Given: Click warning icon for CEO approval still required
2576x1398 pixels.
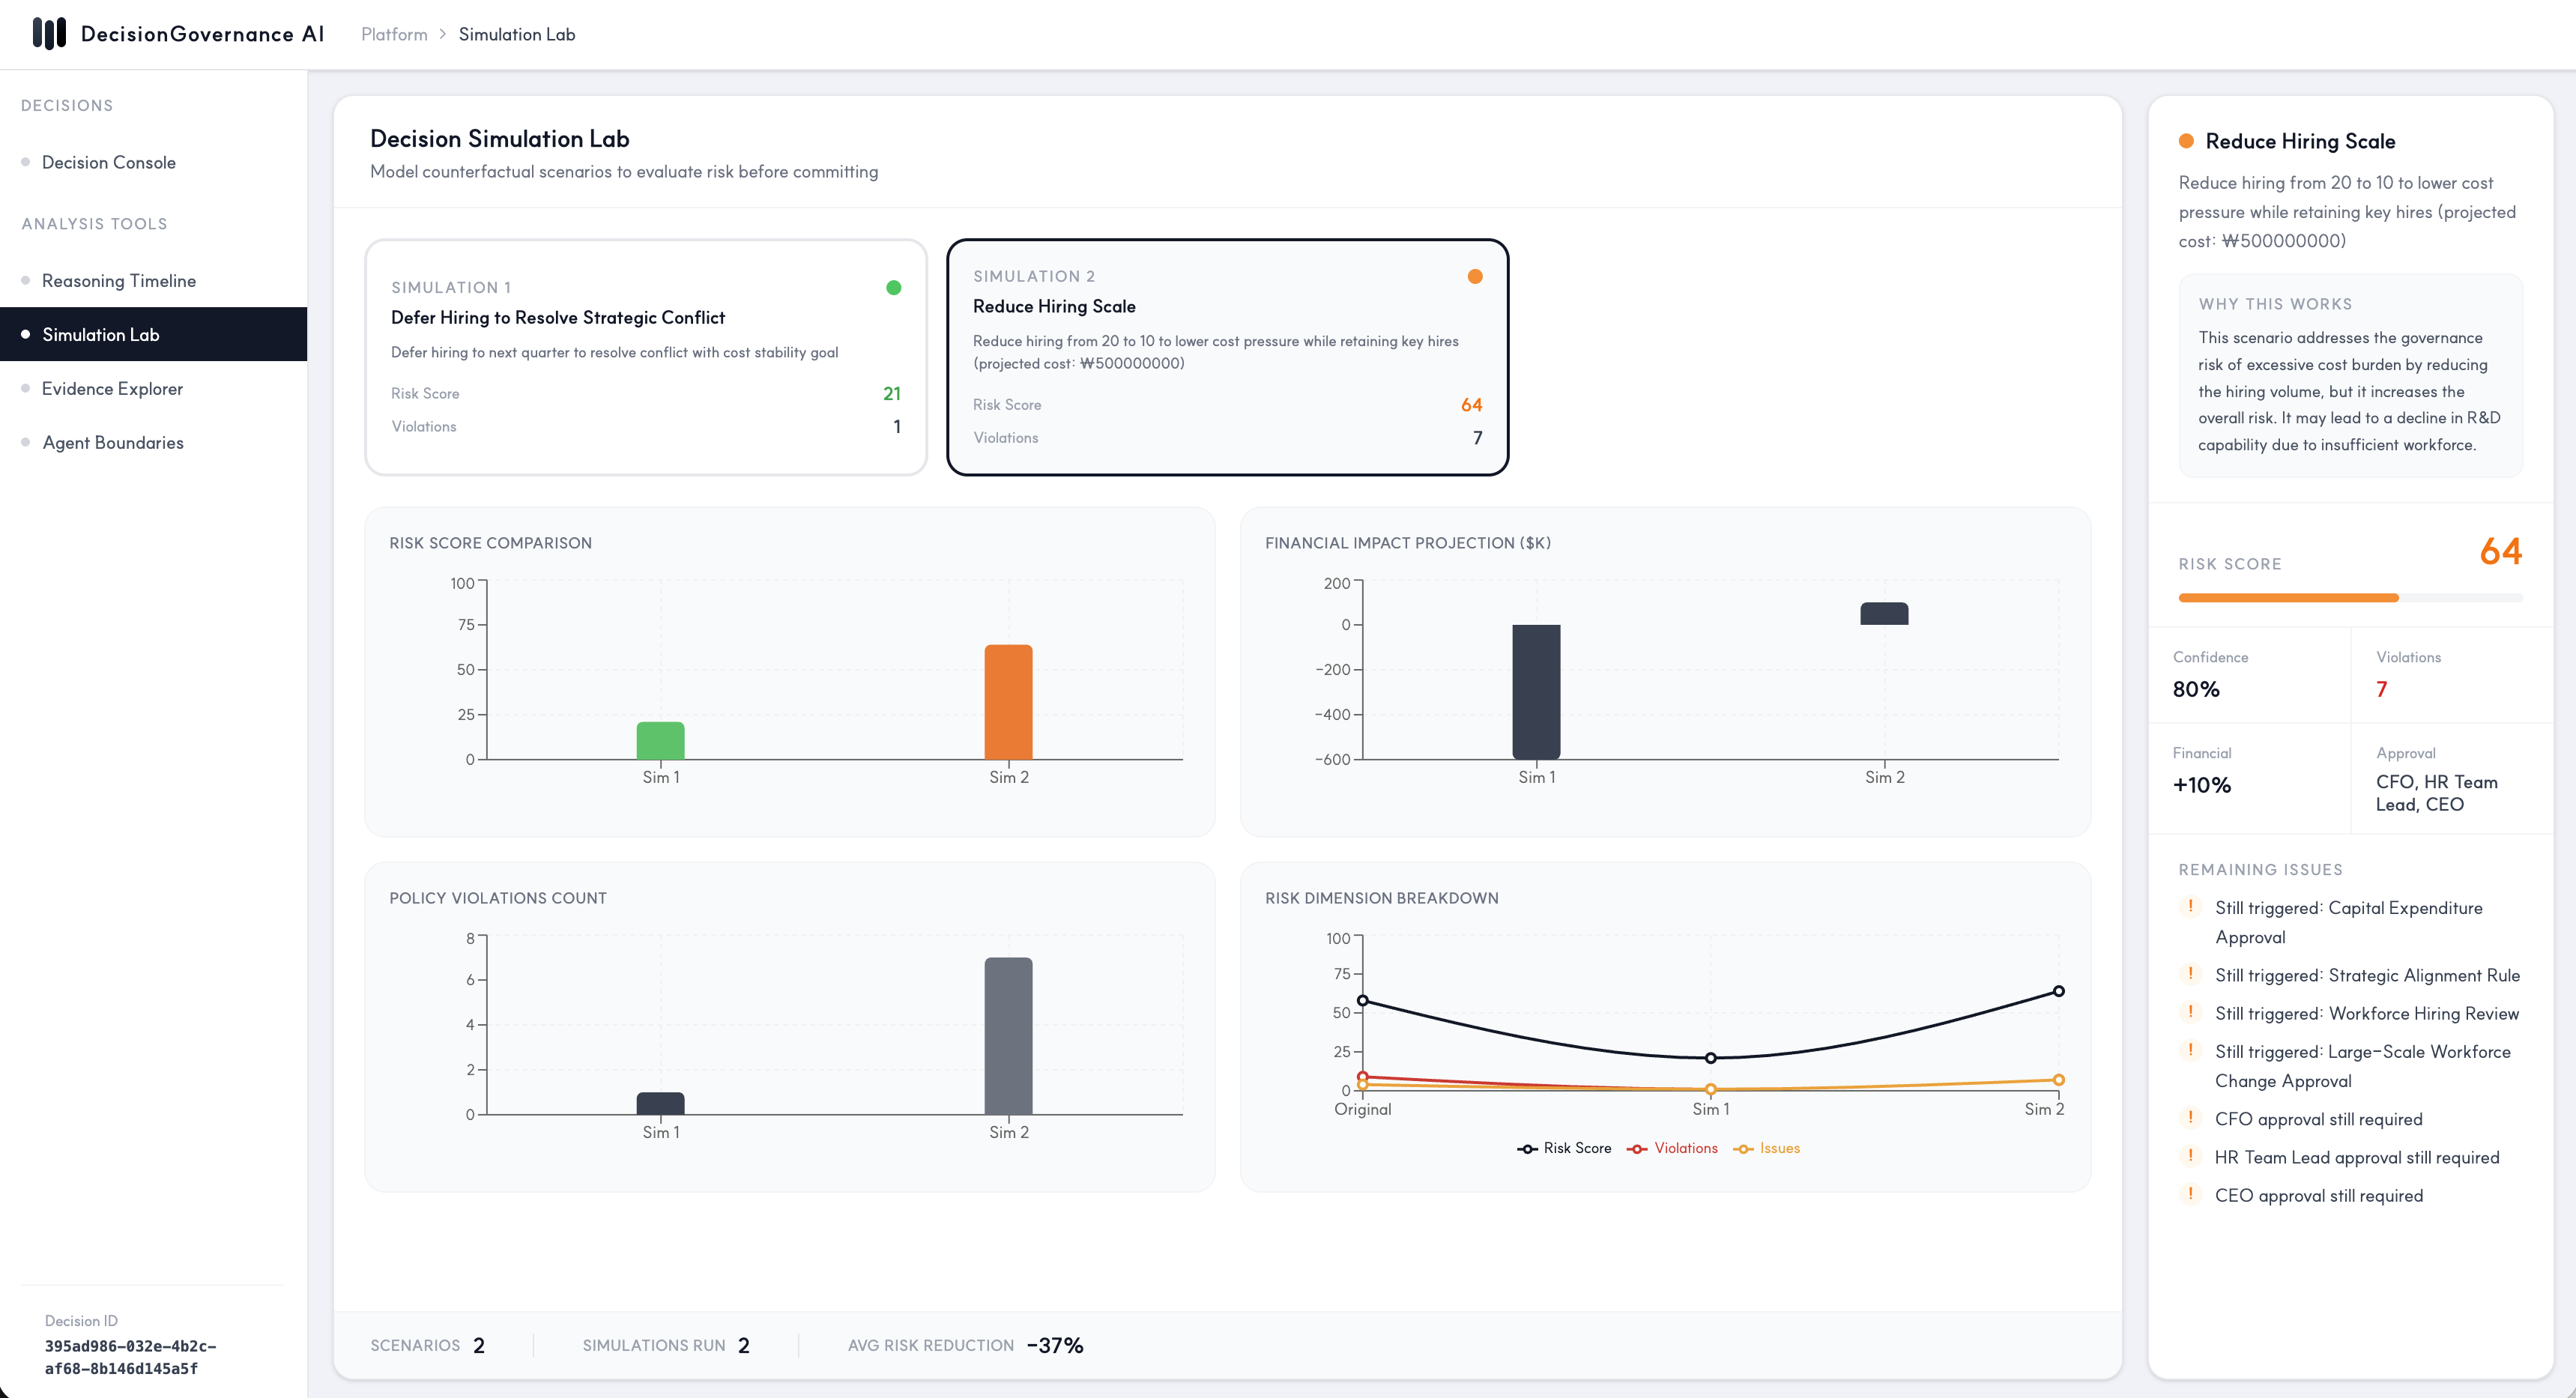Looking at the screenshot, I should tap(2190, 1194).
